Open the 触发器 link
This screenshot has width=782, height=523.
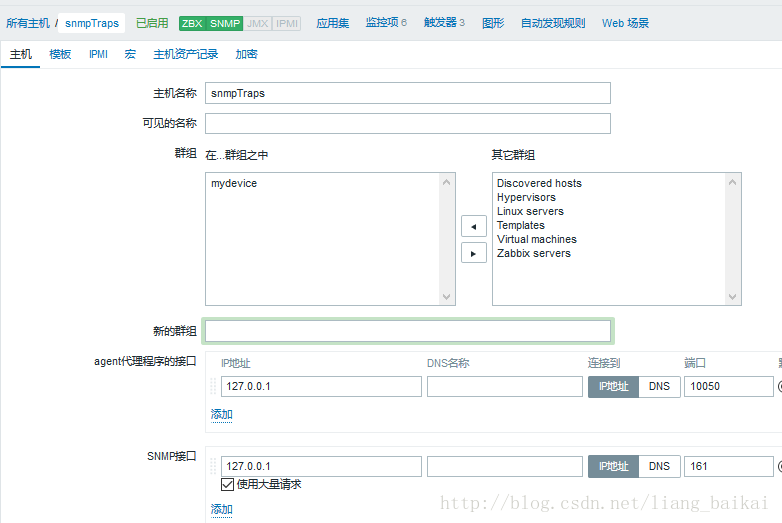444,23
